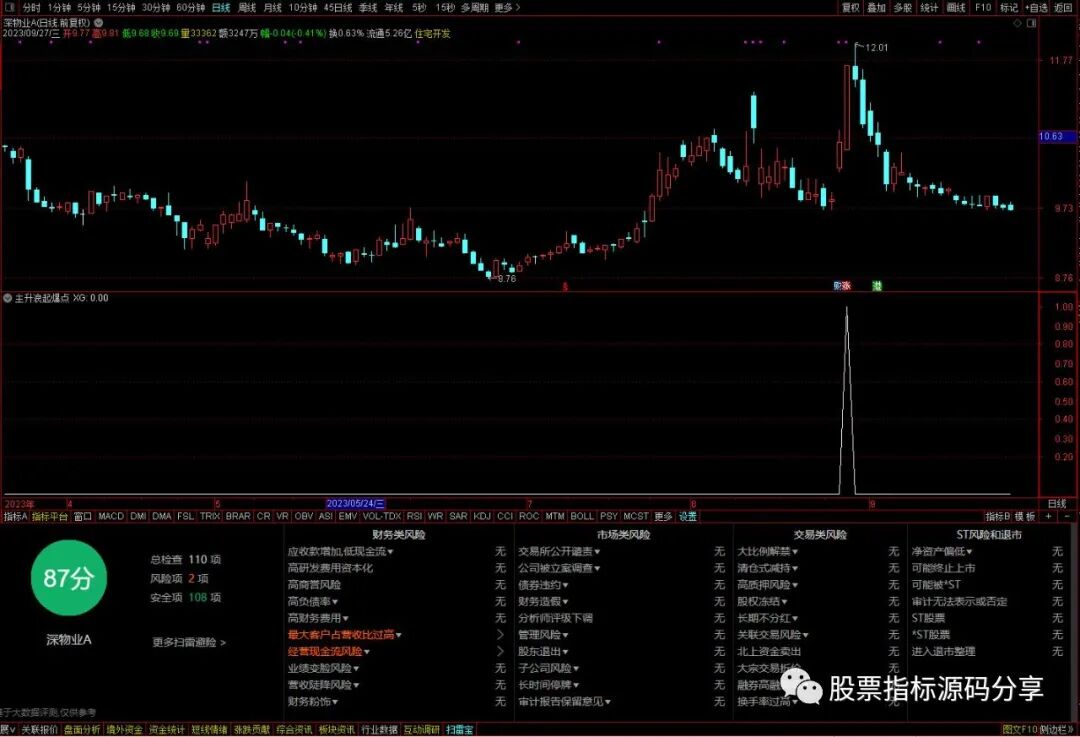Click the 统计 statistics button

coord(929,8)
